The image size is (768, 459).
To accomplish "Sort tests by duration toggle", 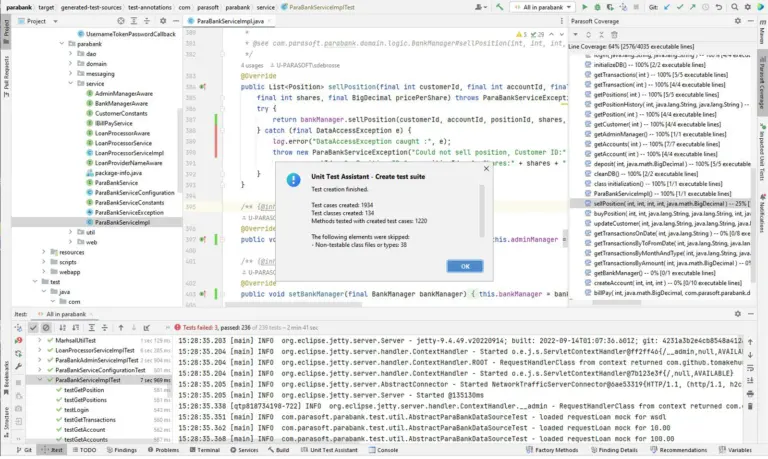I will tap(75, 328).
